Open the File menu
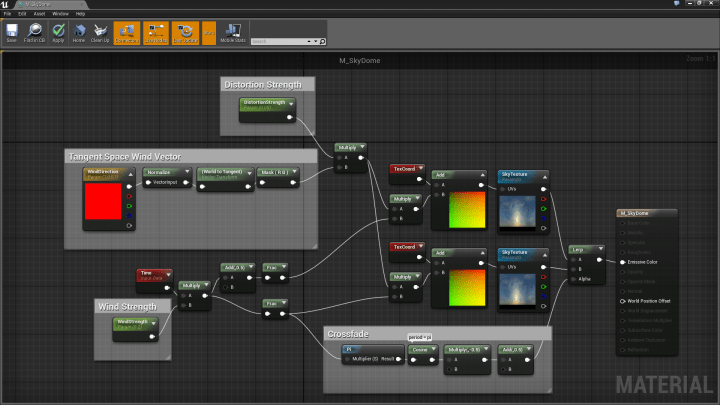Viewport: 720px width, 405px height. 7,14
